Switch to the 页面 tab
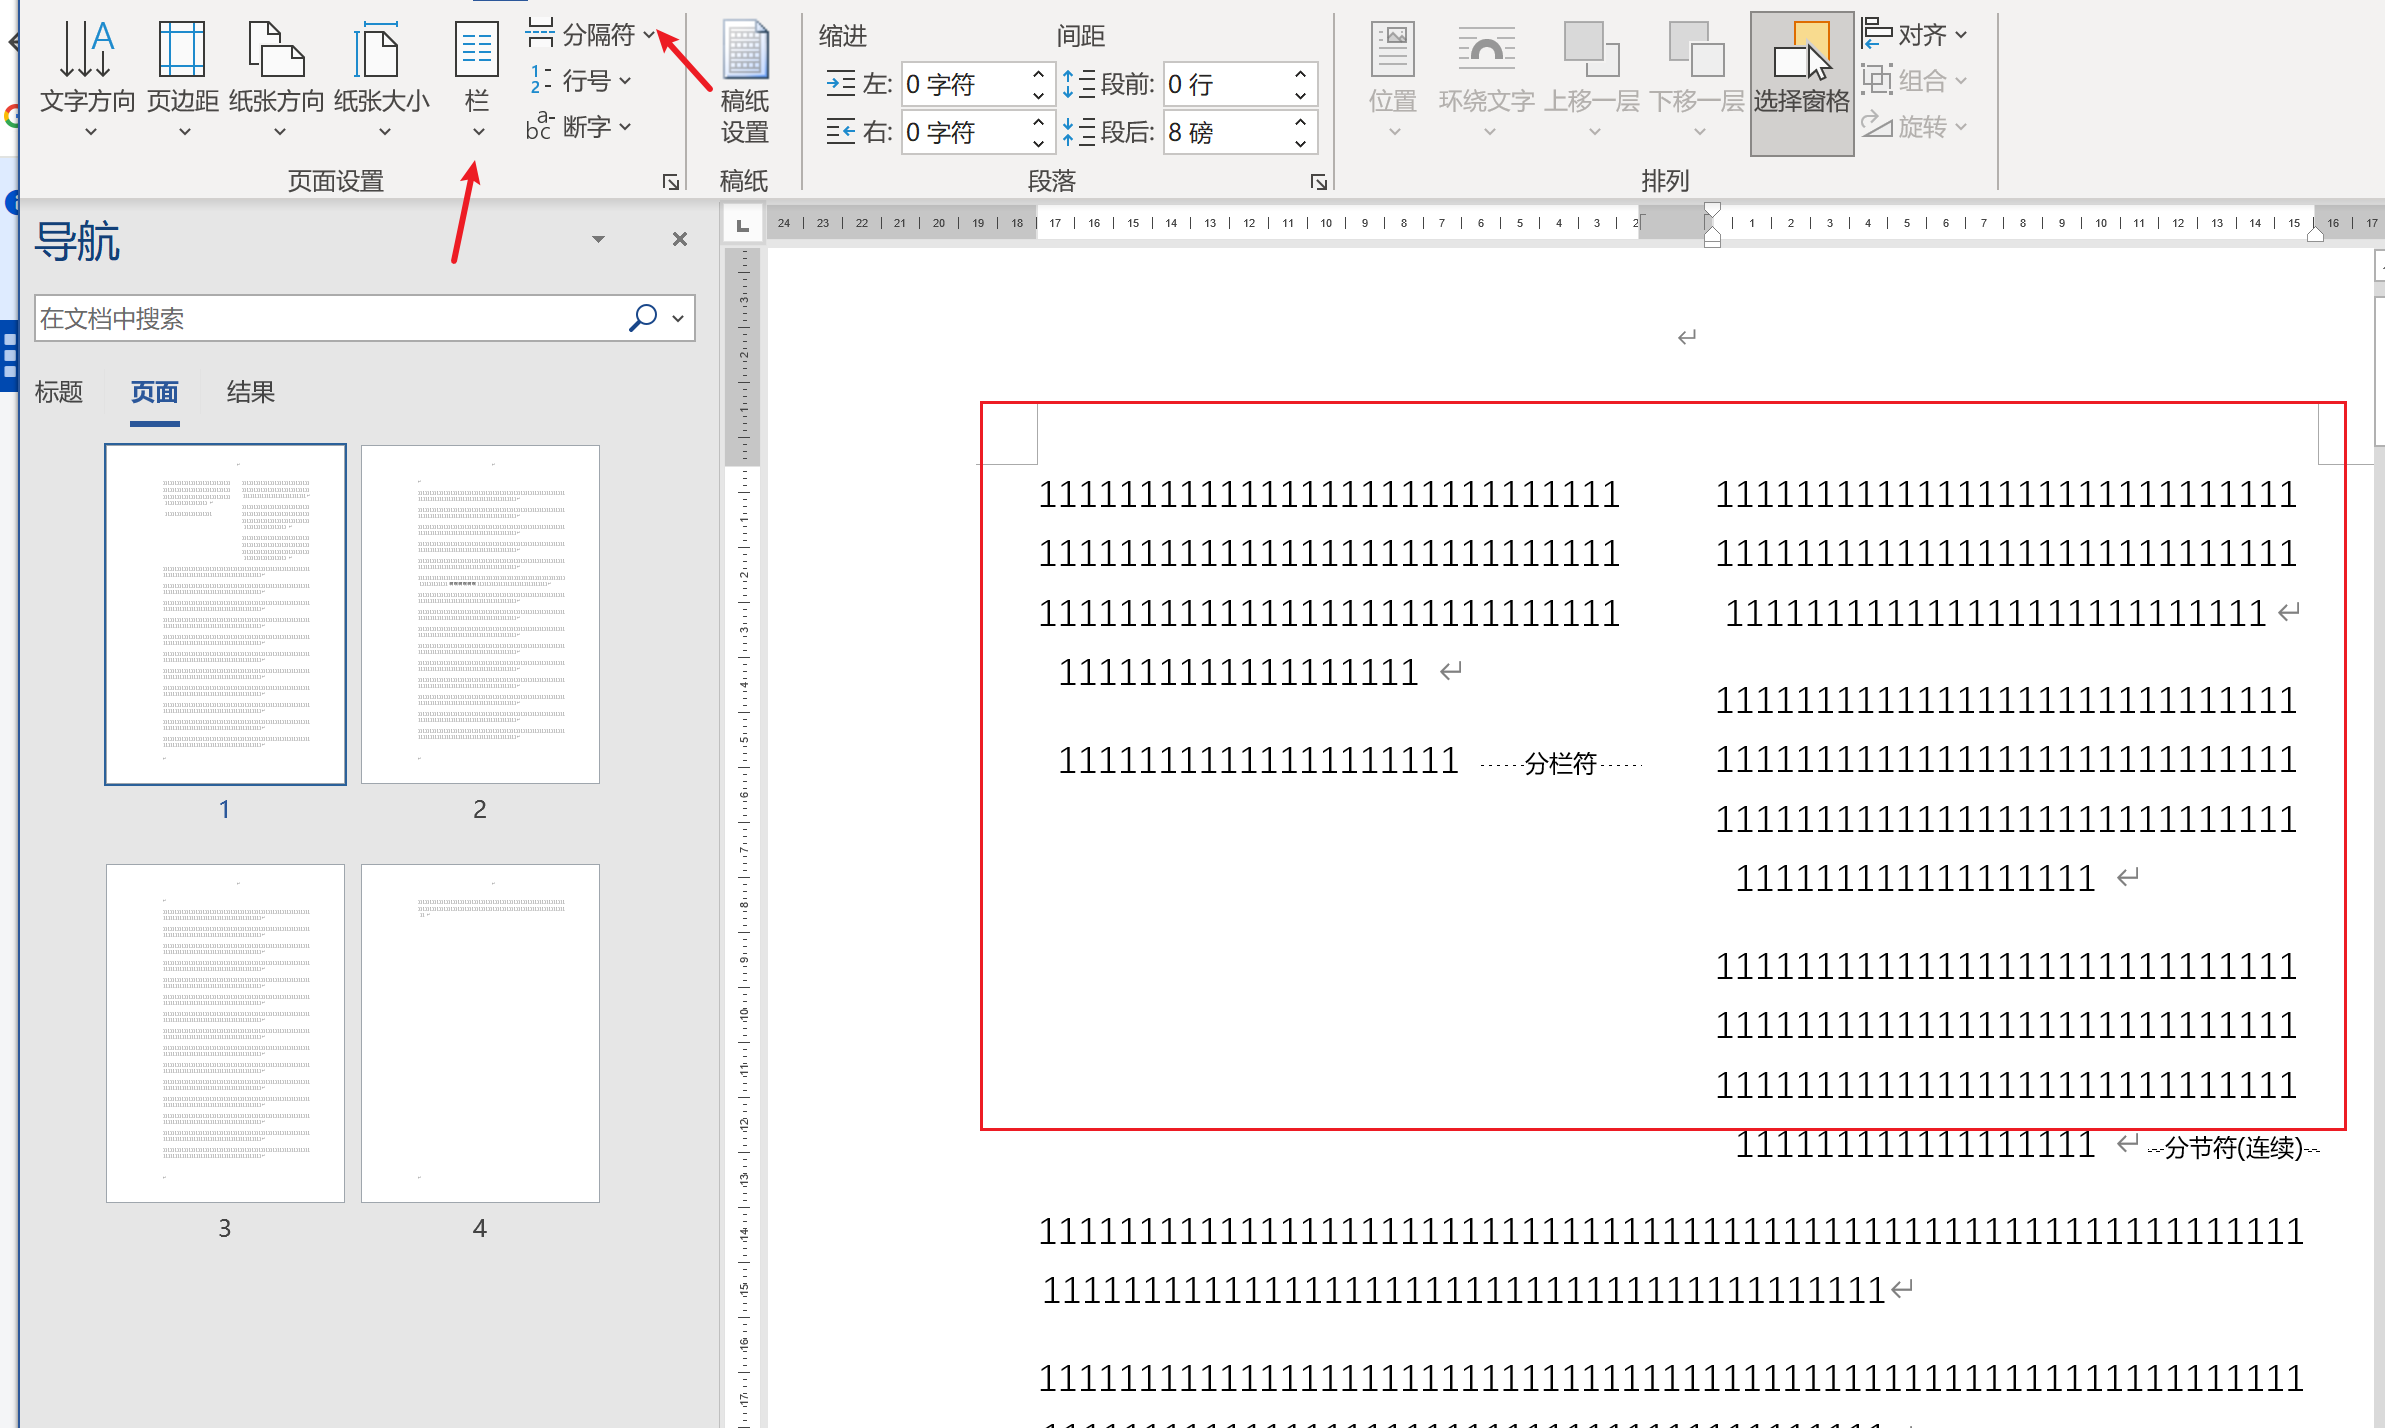The image size is (2385, 1428). pos(154,392)
